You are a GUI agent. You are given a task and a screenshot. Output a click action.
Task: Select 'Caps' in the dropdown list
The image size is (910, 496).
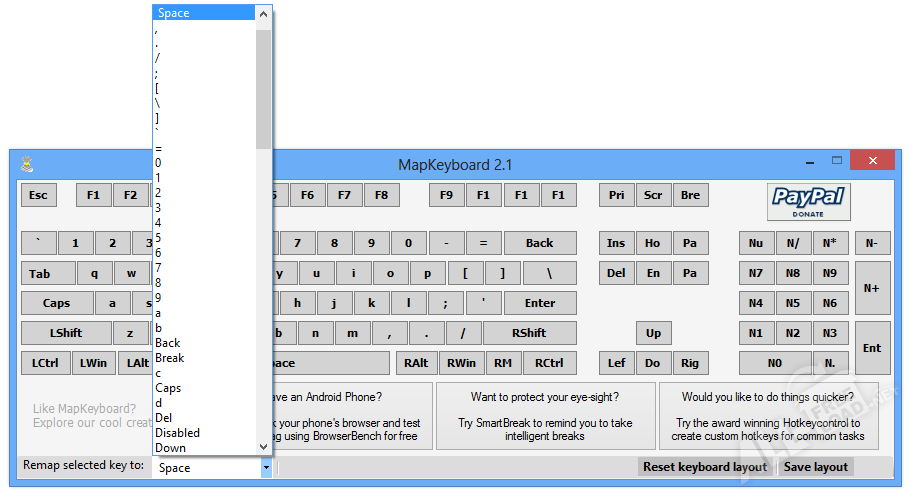click(168, 388)
